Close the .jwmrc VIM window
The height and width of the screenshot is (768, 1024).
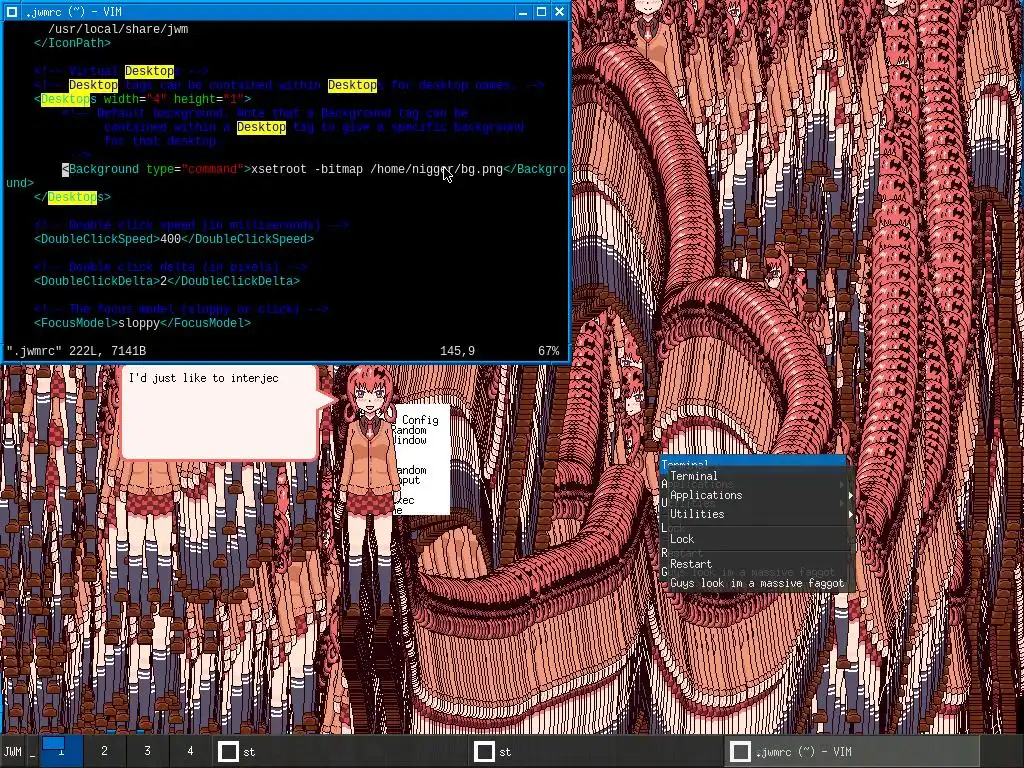click(560, 12)
